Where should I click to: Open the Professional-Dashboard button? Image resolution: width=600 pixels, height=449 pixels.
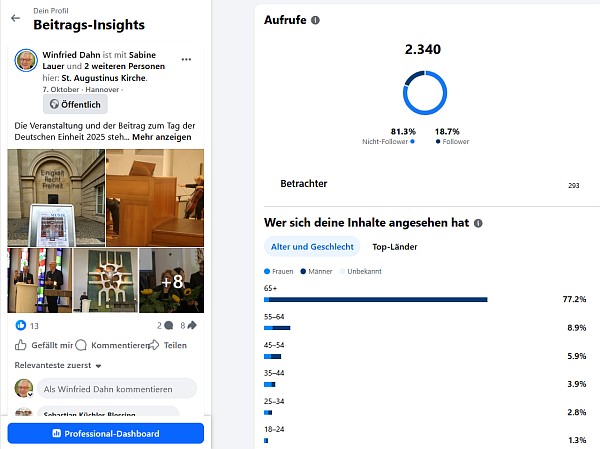tap(106, 433)
